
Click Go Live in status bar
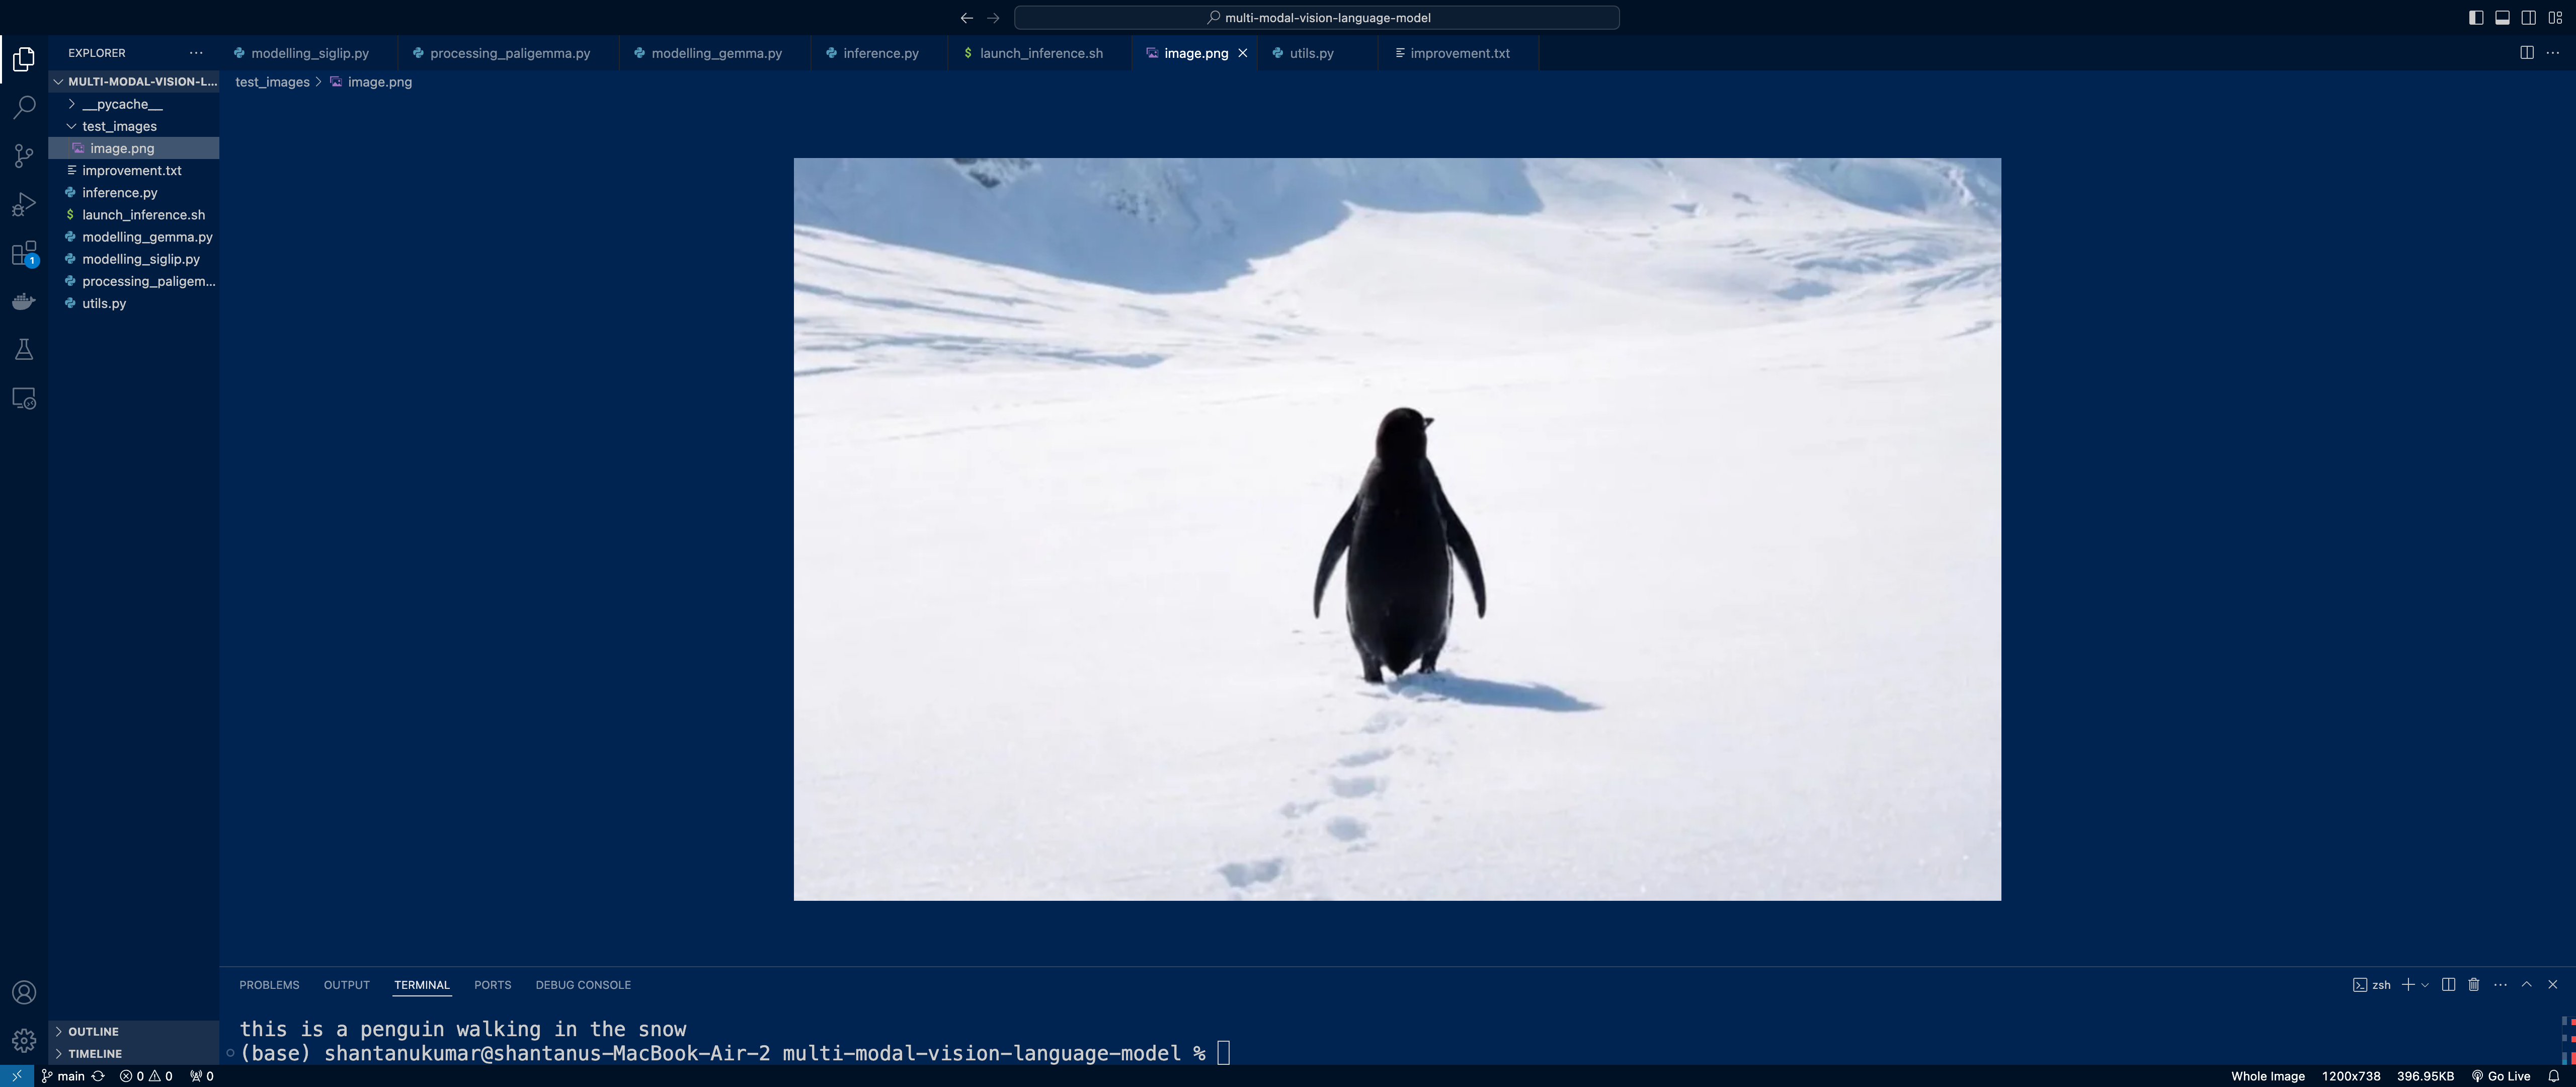[x=2500, y=1076]
